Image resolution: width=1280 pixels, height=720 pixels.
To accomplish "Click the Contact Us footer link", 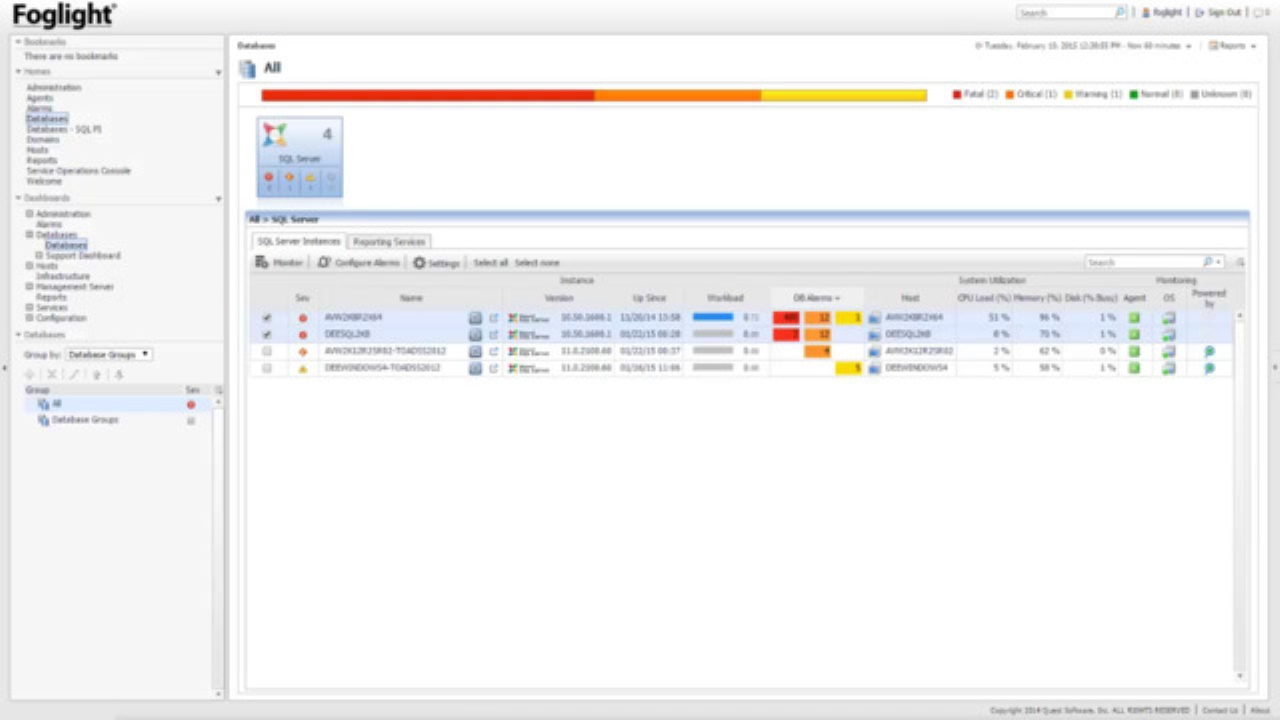I will coord(1219,710).
